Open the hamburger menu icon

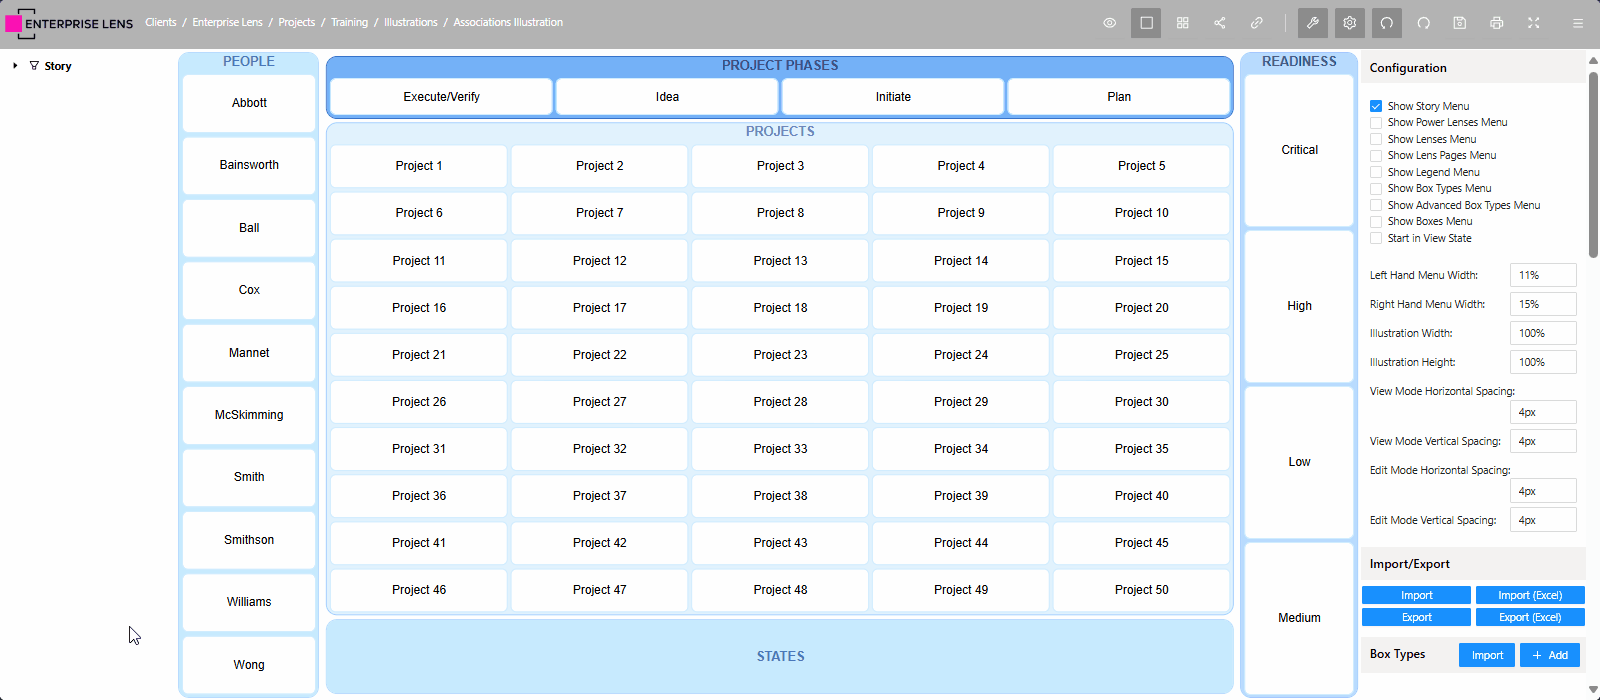[x=1578, y=23]
